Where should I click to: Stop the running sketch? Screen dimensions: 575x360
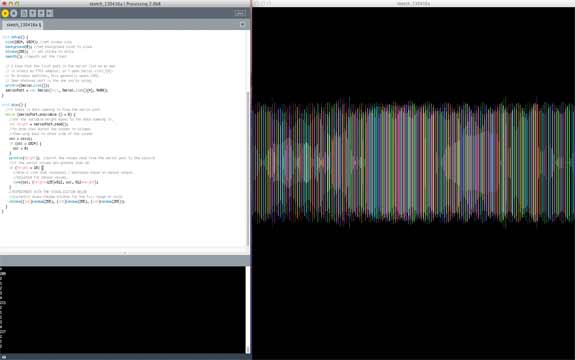click(x=14, y=14)
